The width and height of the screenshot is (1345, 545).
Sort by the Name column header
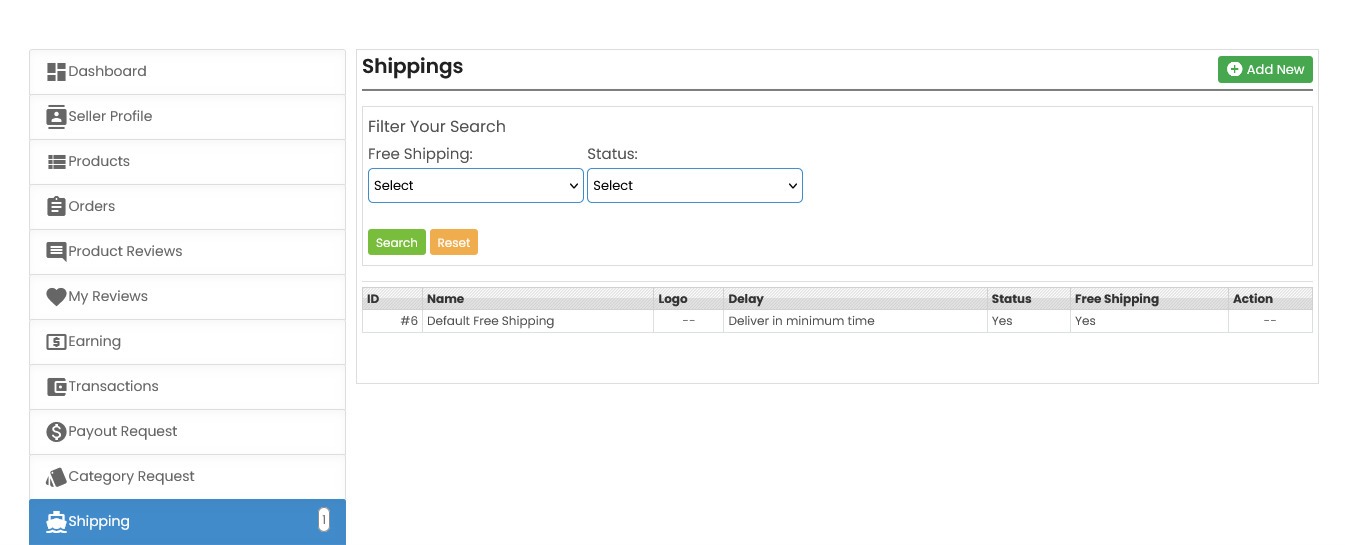[x=445, y=299]
